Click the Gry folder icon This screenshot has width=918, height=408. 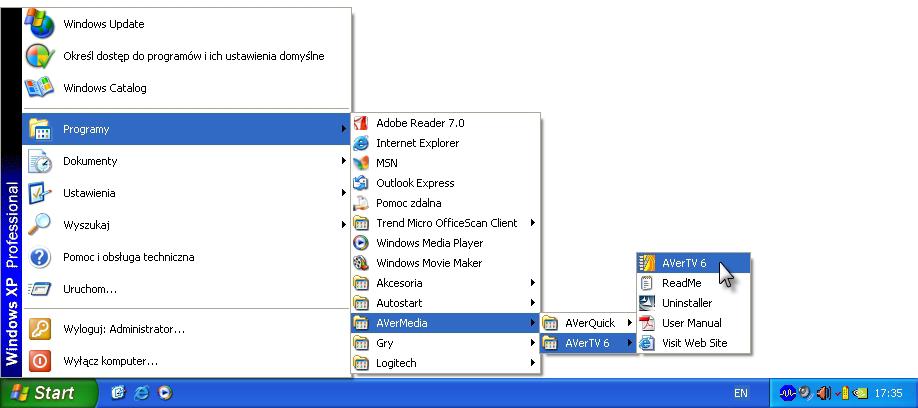[x=361, y=343]
